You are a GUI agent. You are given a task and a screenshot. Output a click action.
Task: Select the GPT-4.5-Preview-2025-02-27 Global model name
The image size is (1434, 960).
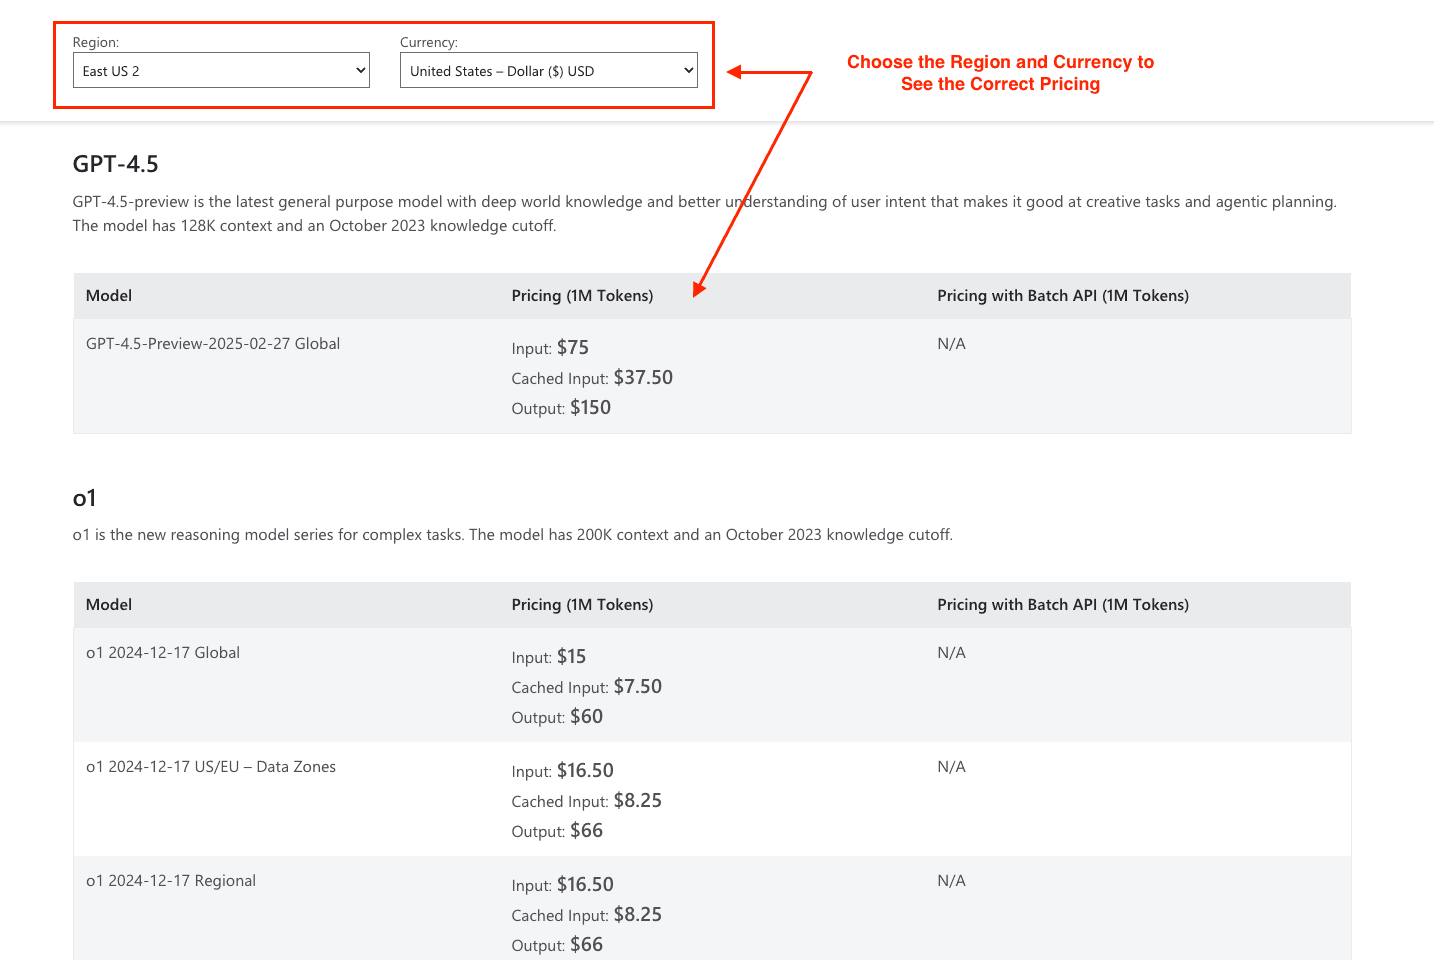[213, 344]
